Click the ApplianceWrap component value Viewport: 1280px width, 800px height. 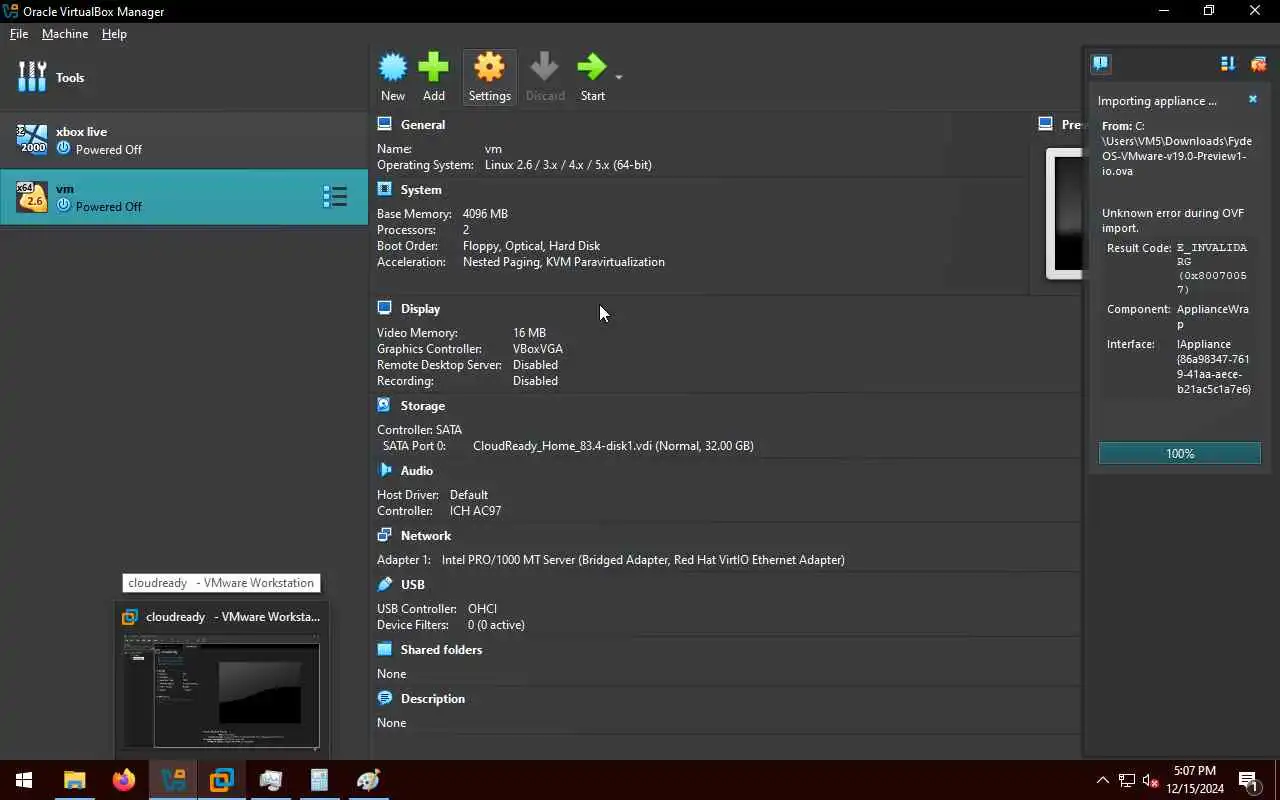pos(1212,317)
